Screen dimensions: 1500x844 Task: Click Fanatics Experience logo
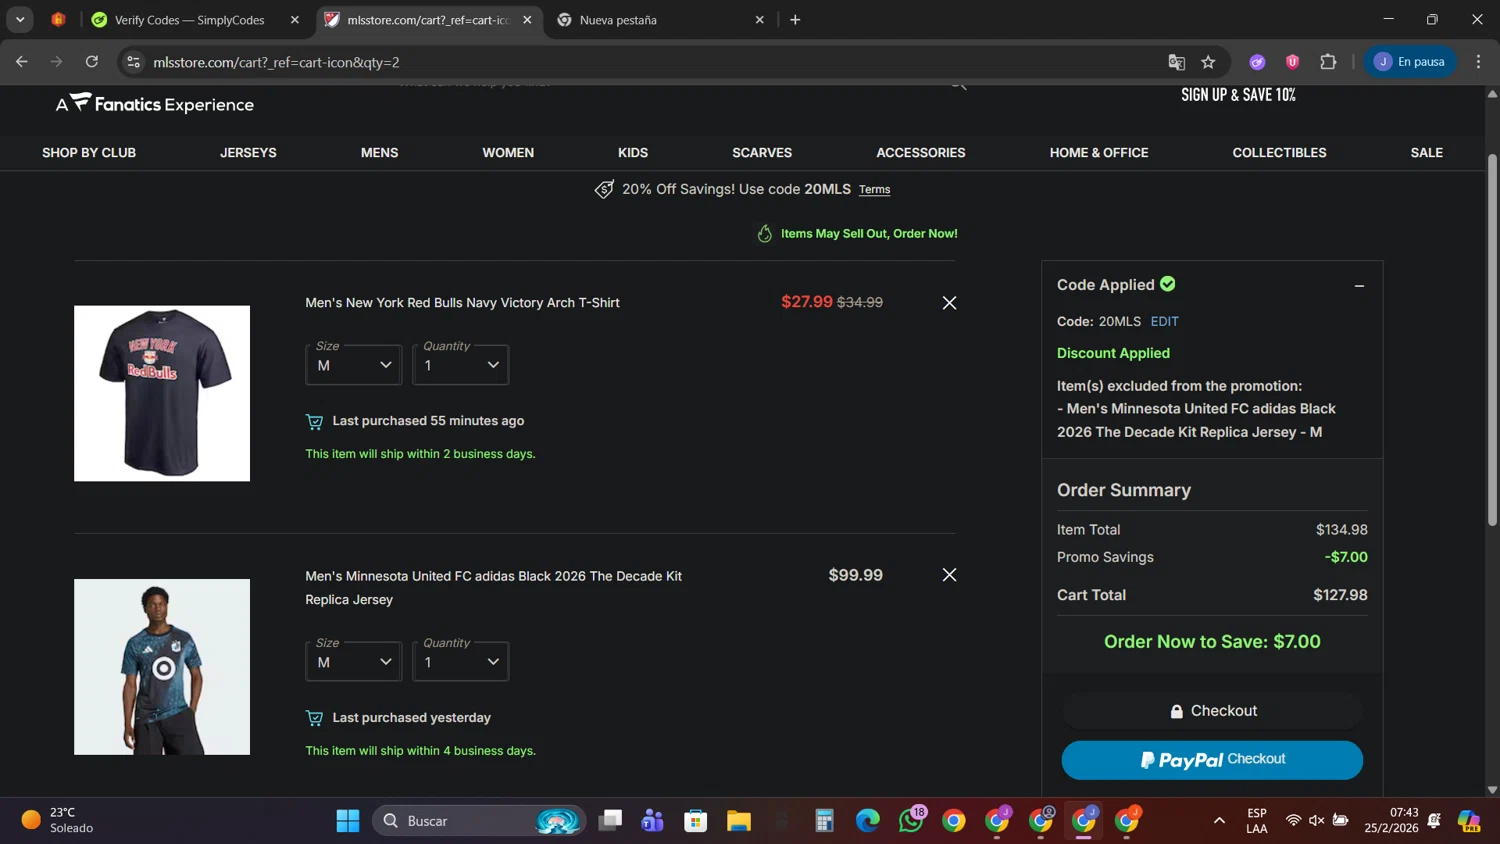click(155, 103)
